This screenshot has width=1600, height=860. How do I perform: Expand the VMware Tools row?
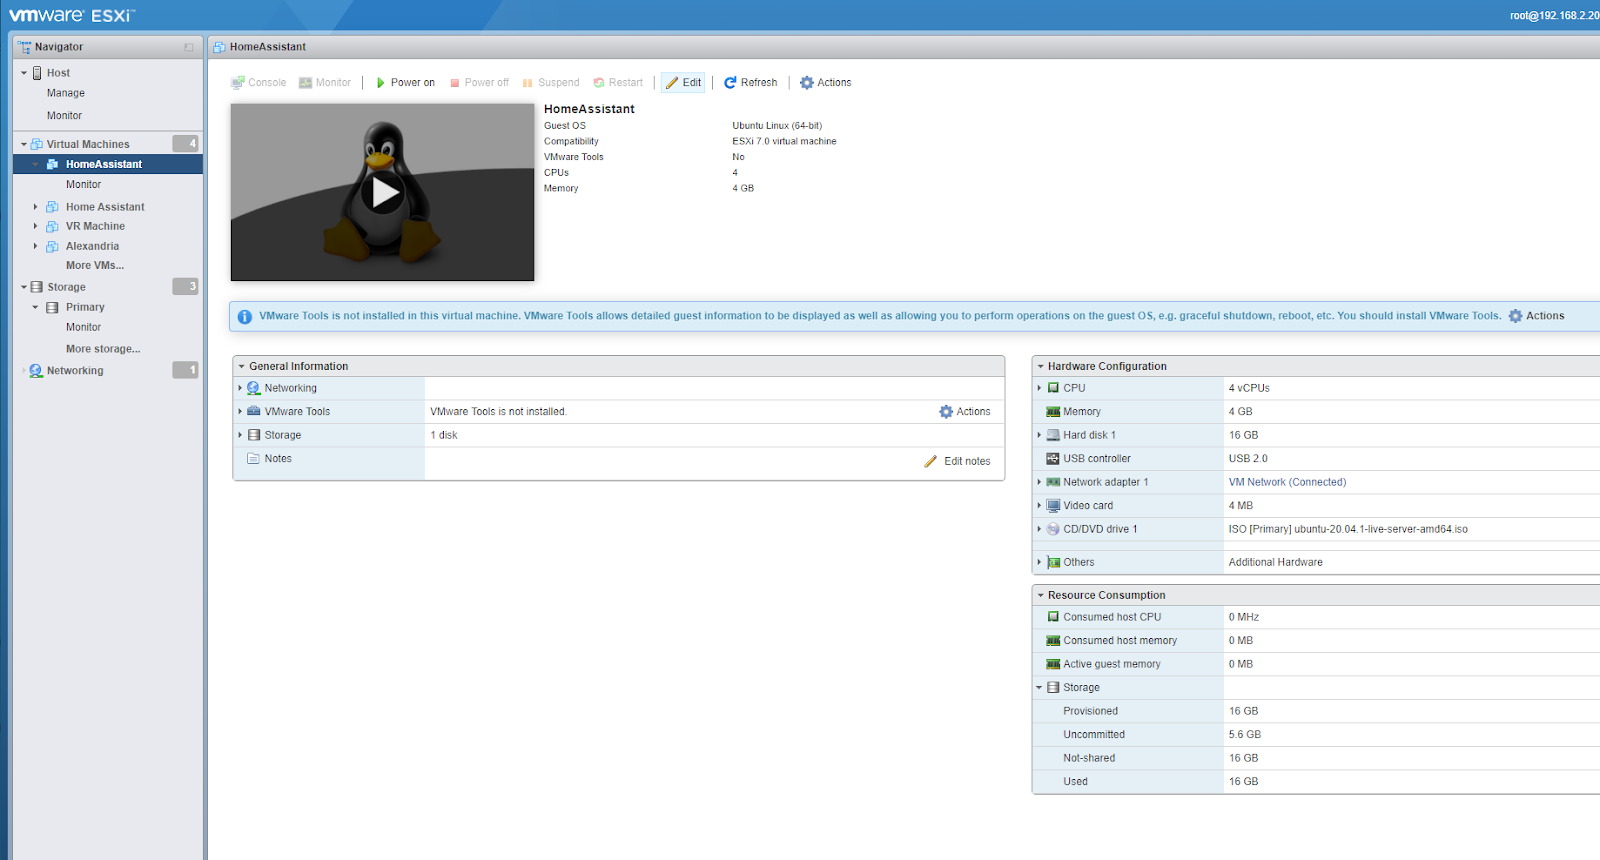click(x=240, y=411)
